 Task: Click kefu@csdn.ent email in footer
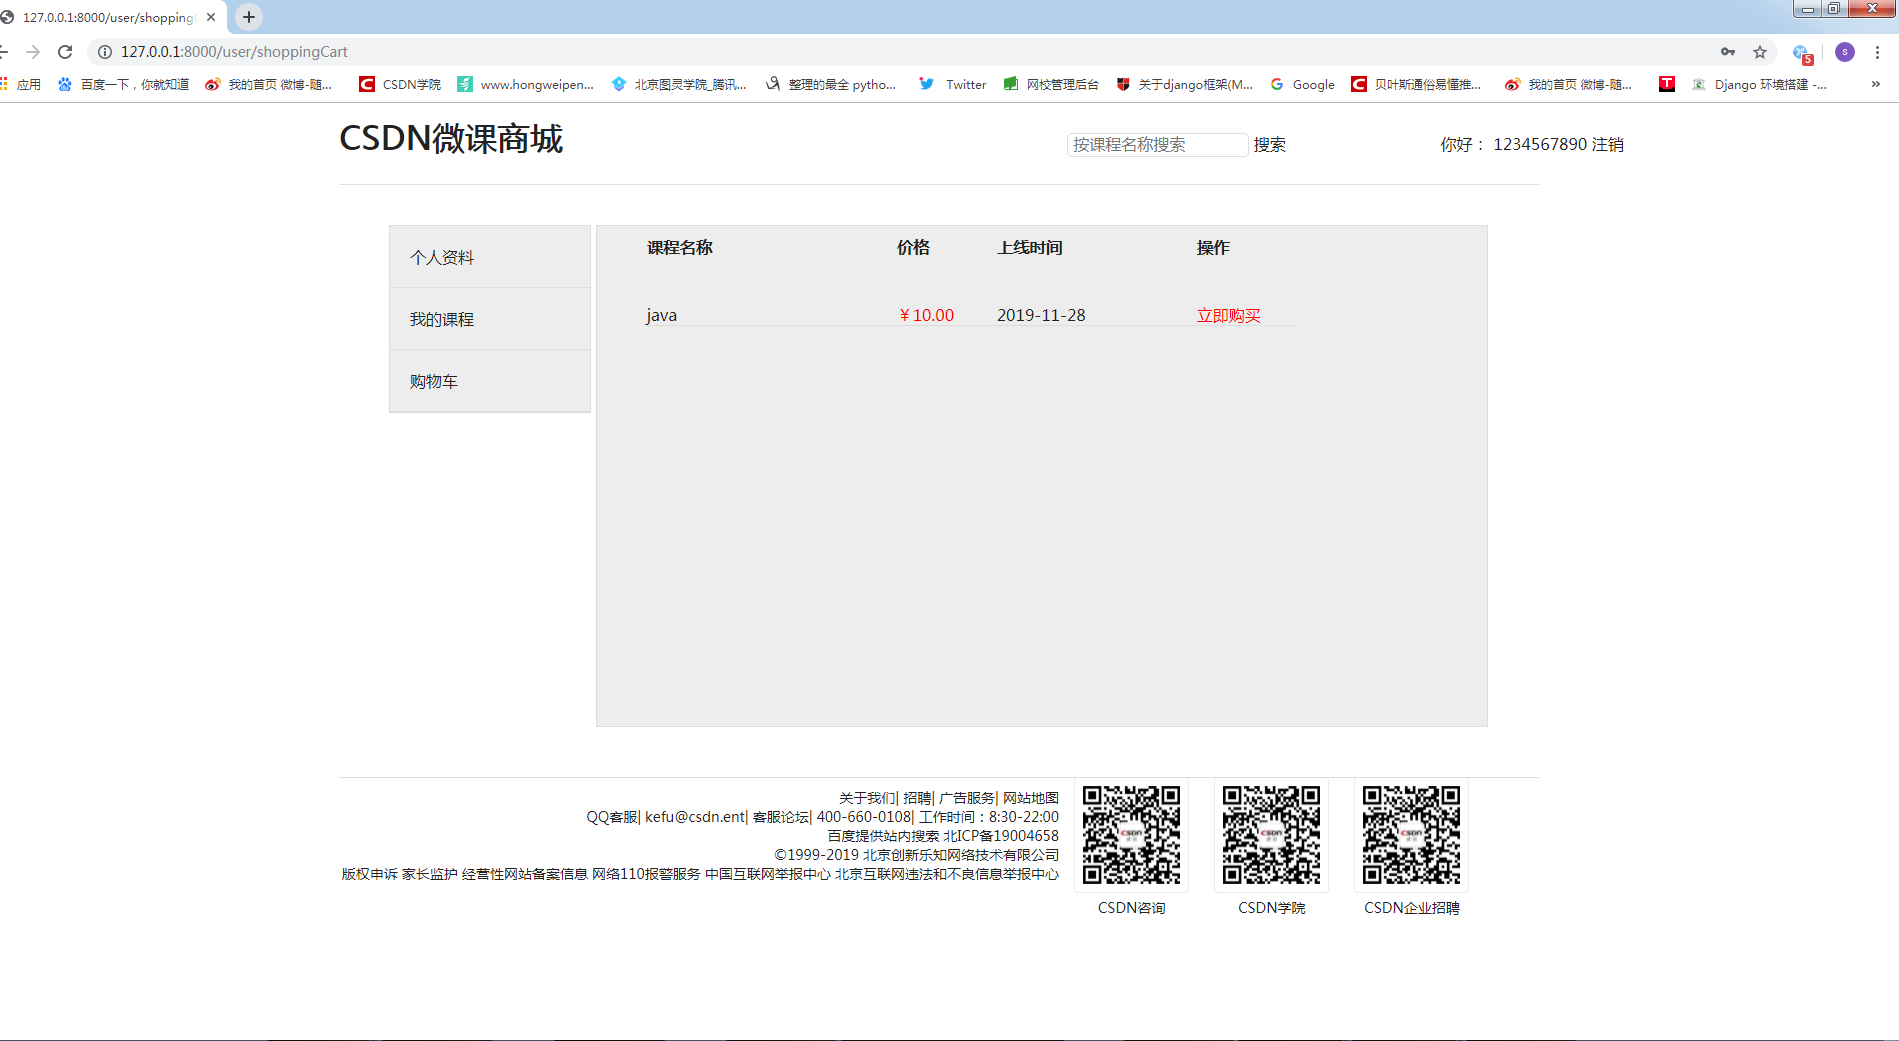pyautogui.click(x=695, y=817)
